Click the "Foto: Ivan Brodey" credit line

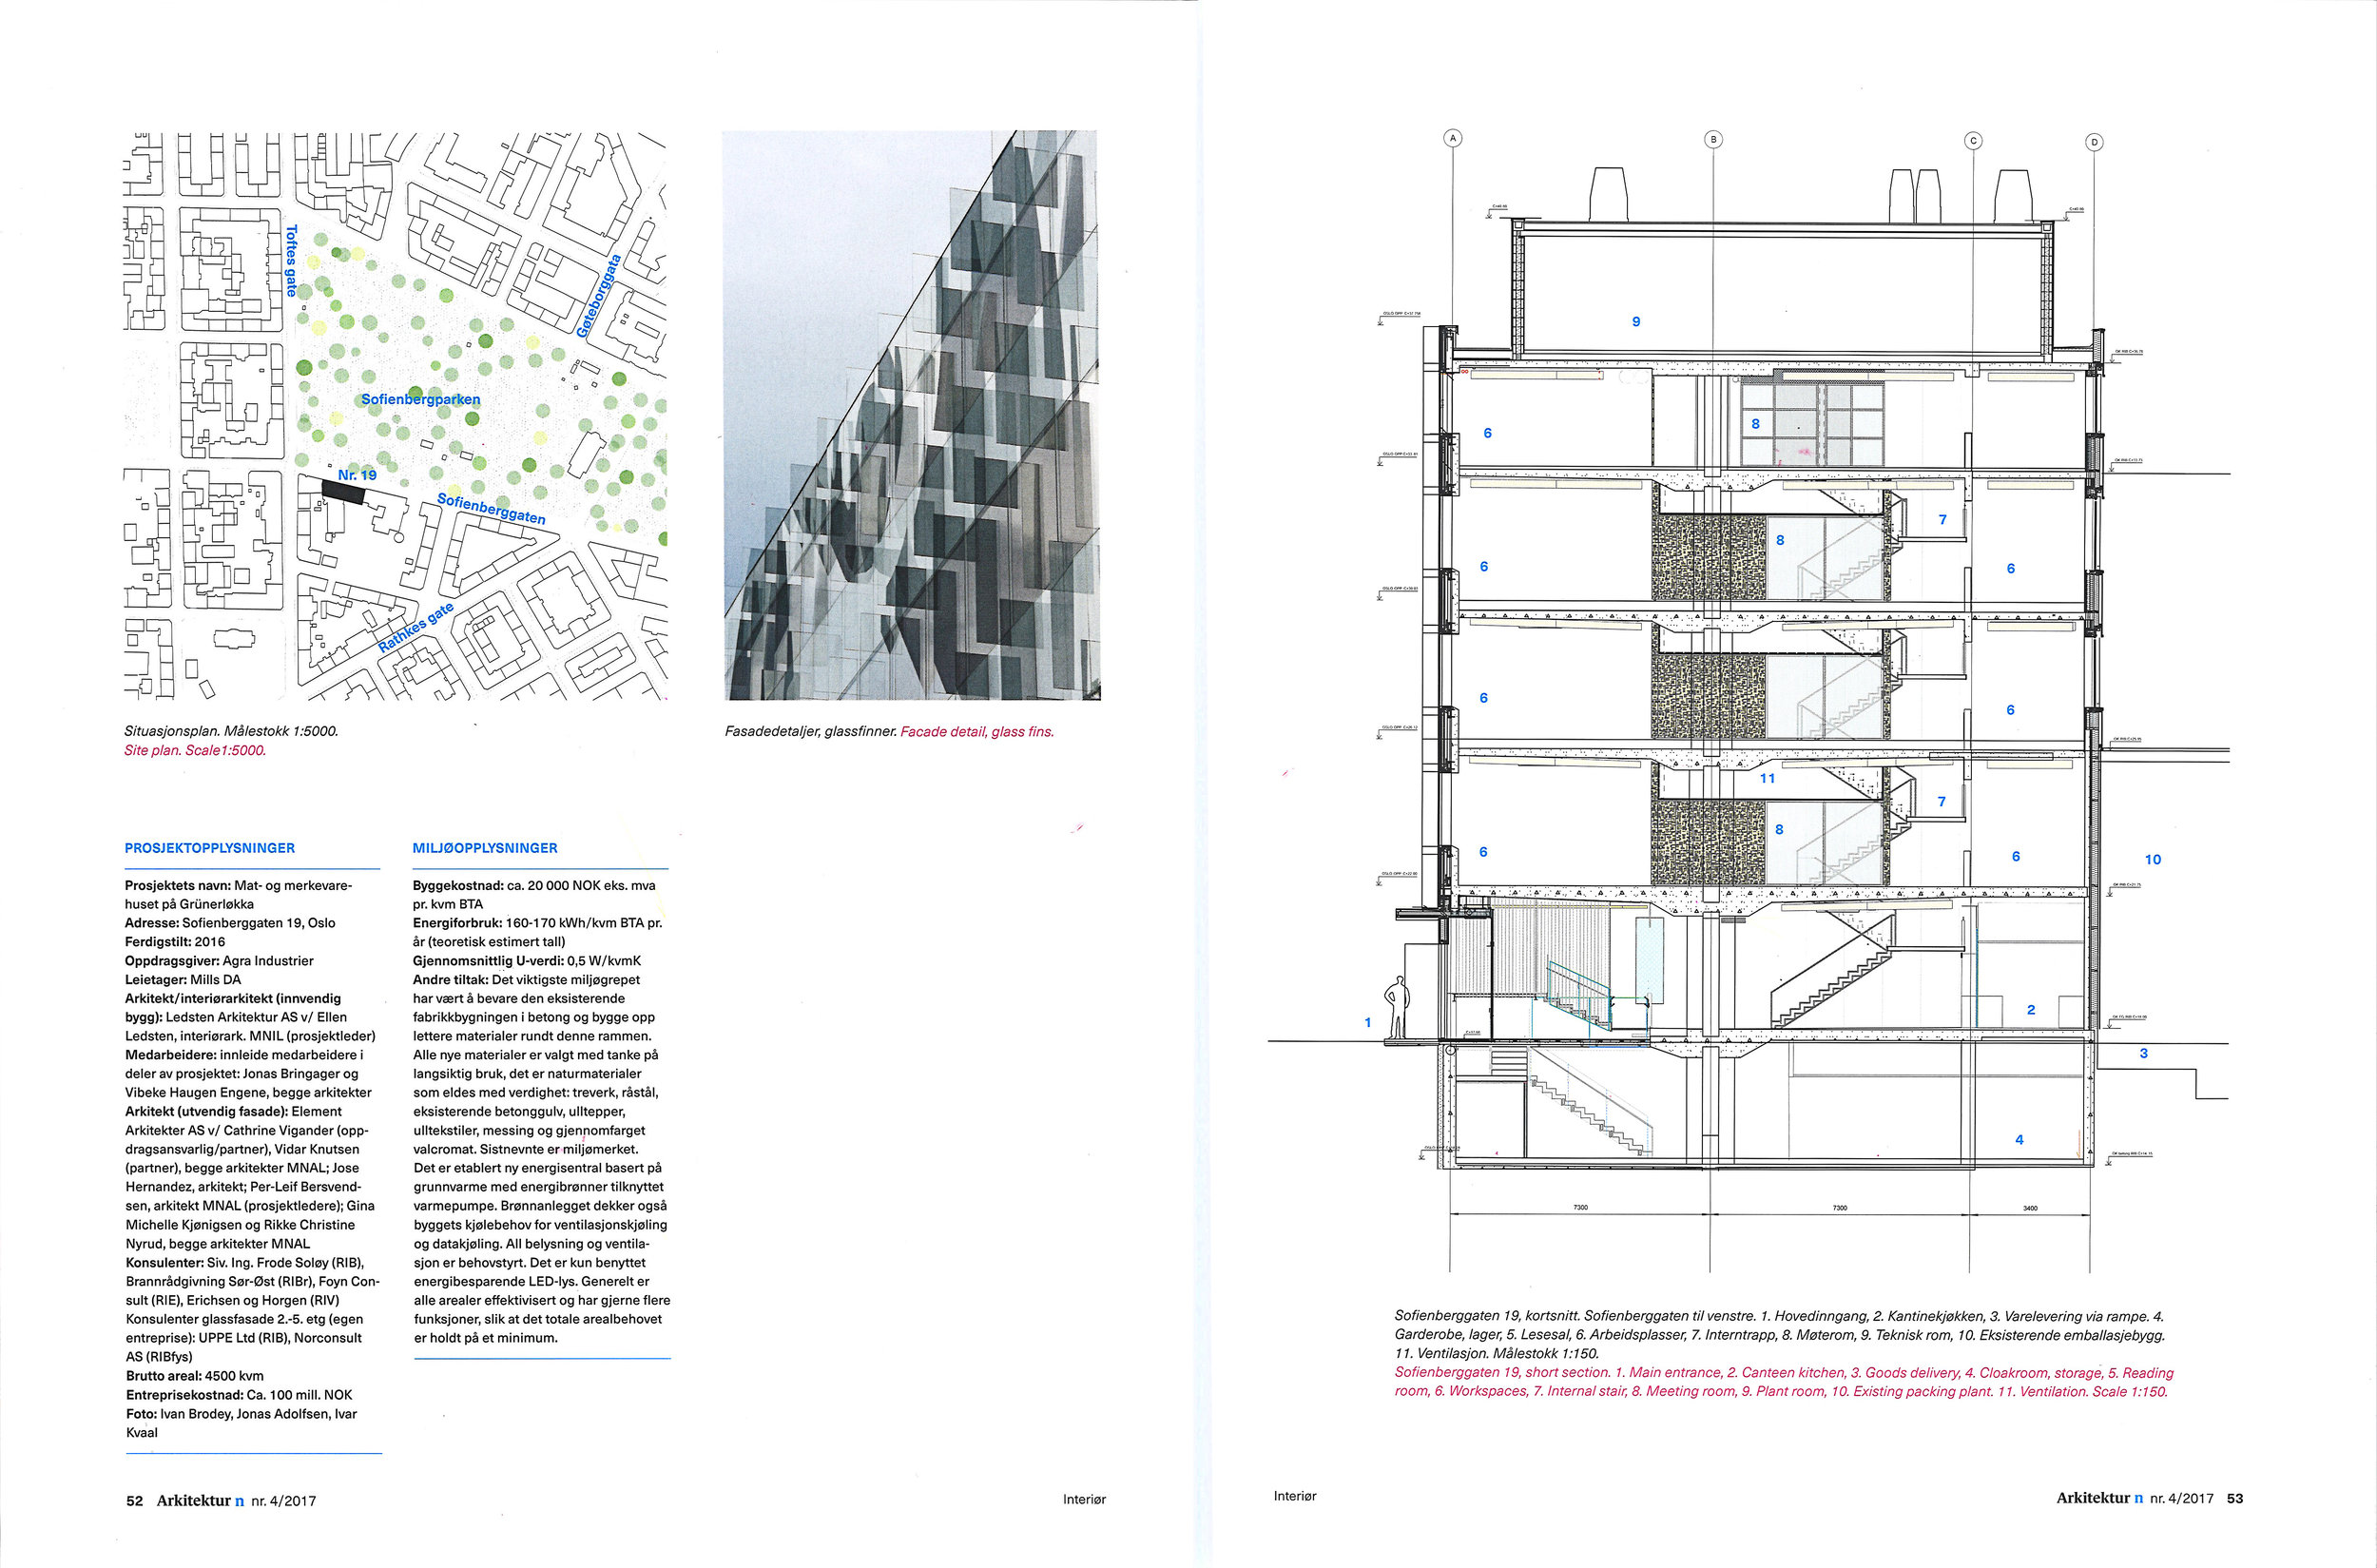pos(241,1414)
